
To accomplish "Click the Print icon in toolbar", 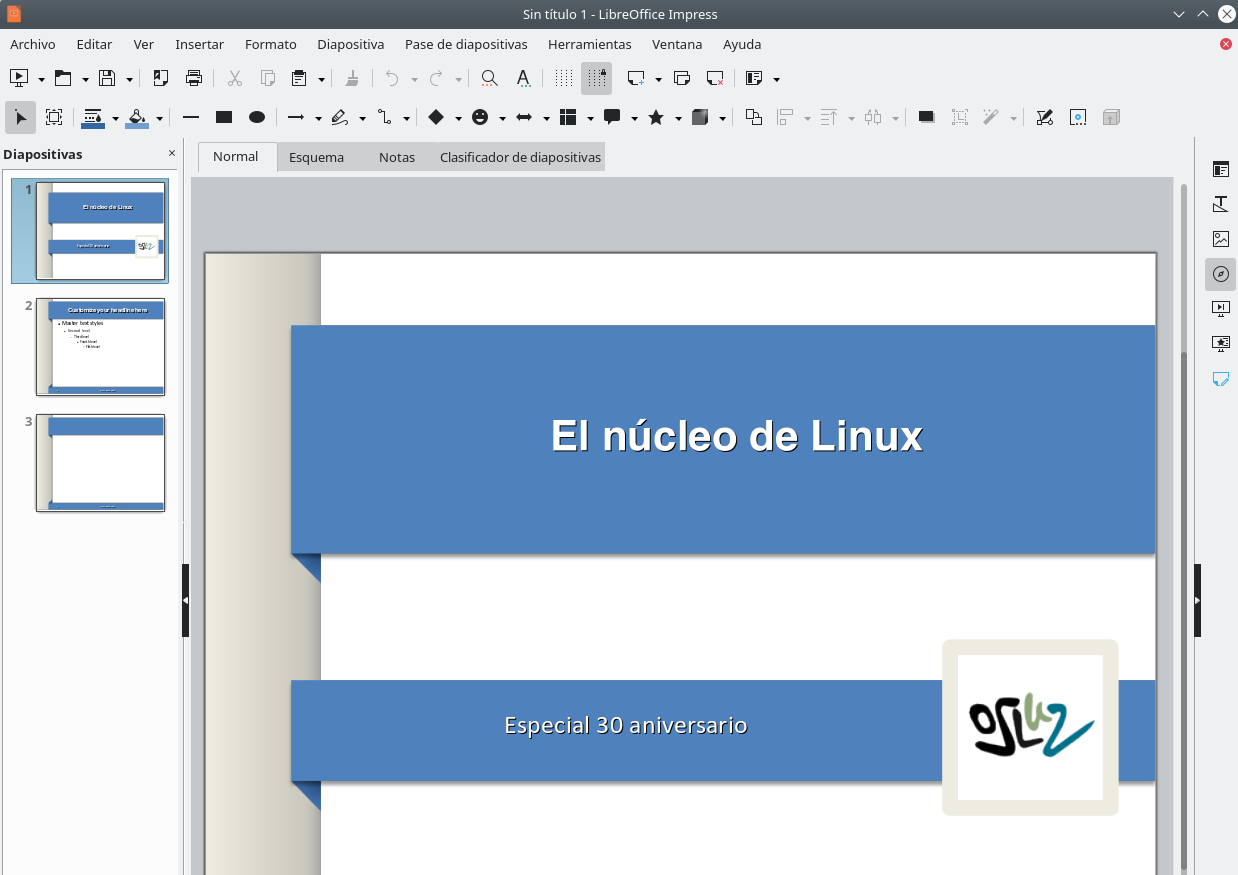I will 194,78.
